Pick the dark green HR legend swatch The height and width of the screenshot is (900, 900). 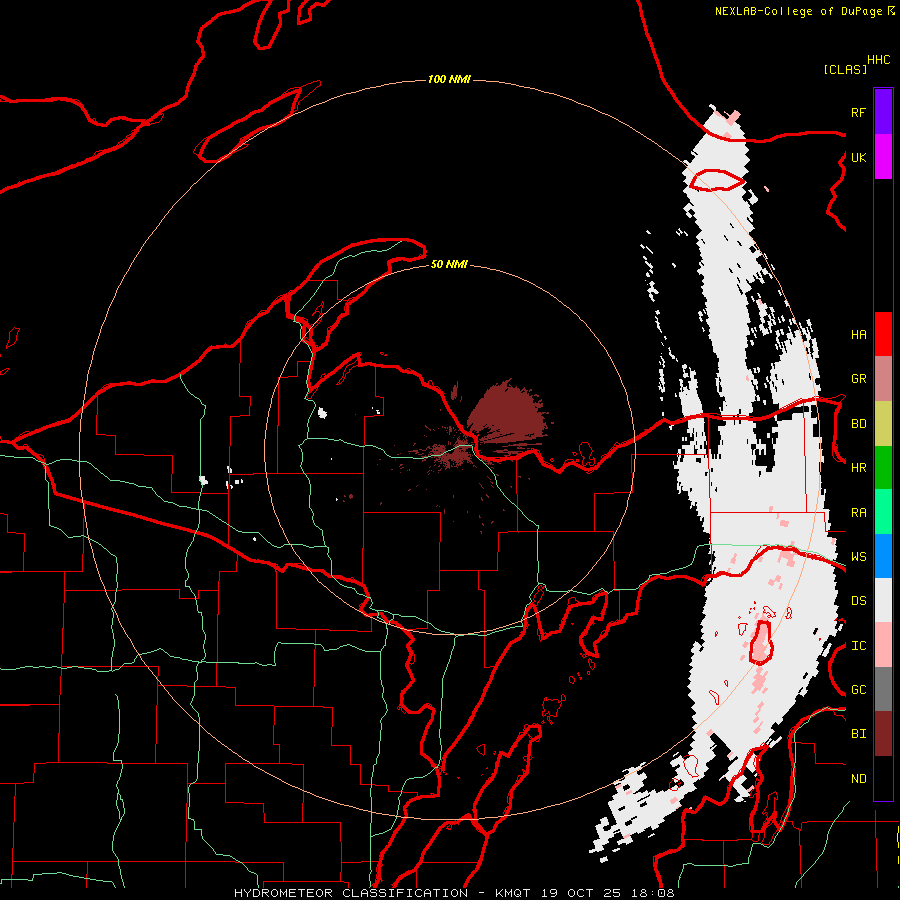883,468
